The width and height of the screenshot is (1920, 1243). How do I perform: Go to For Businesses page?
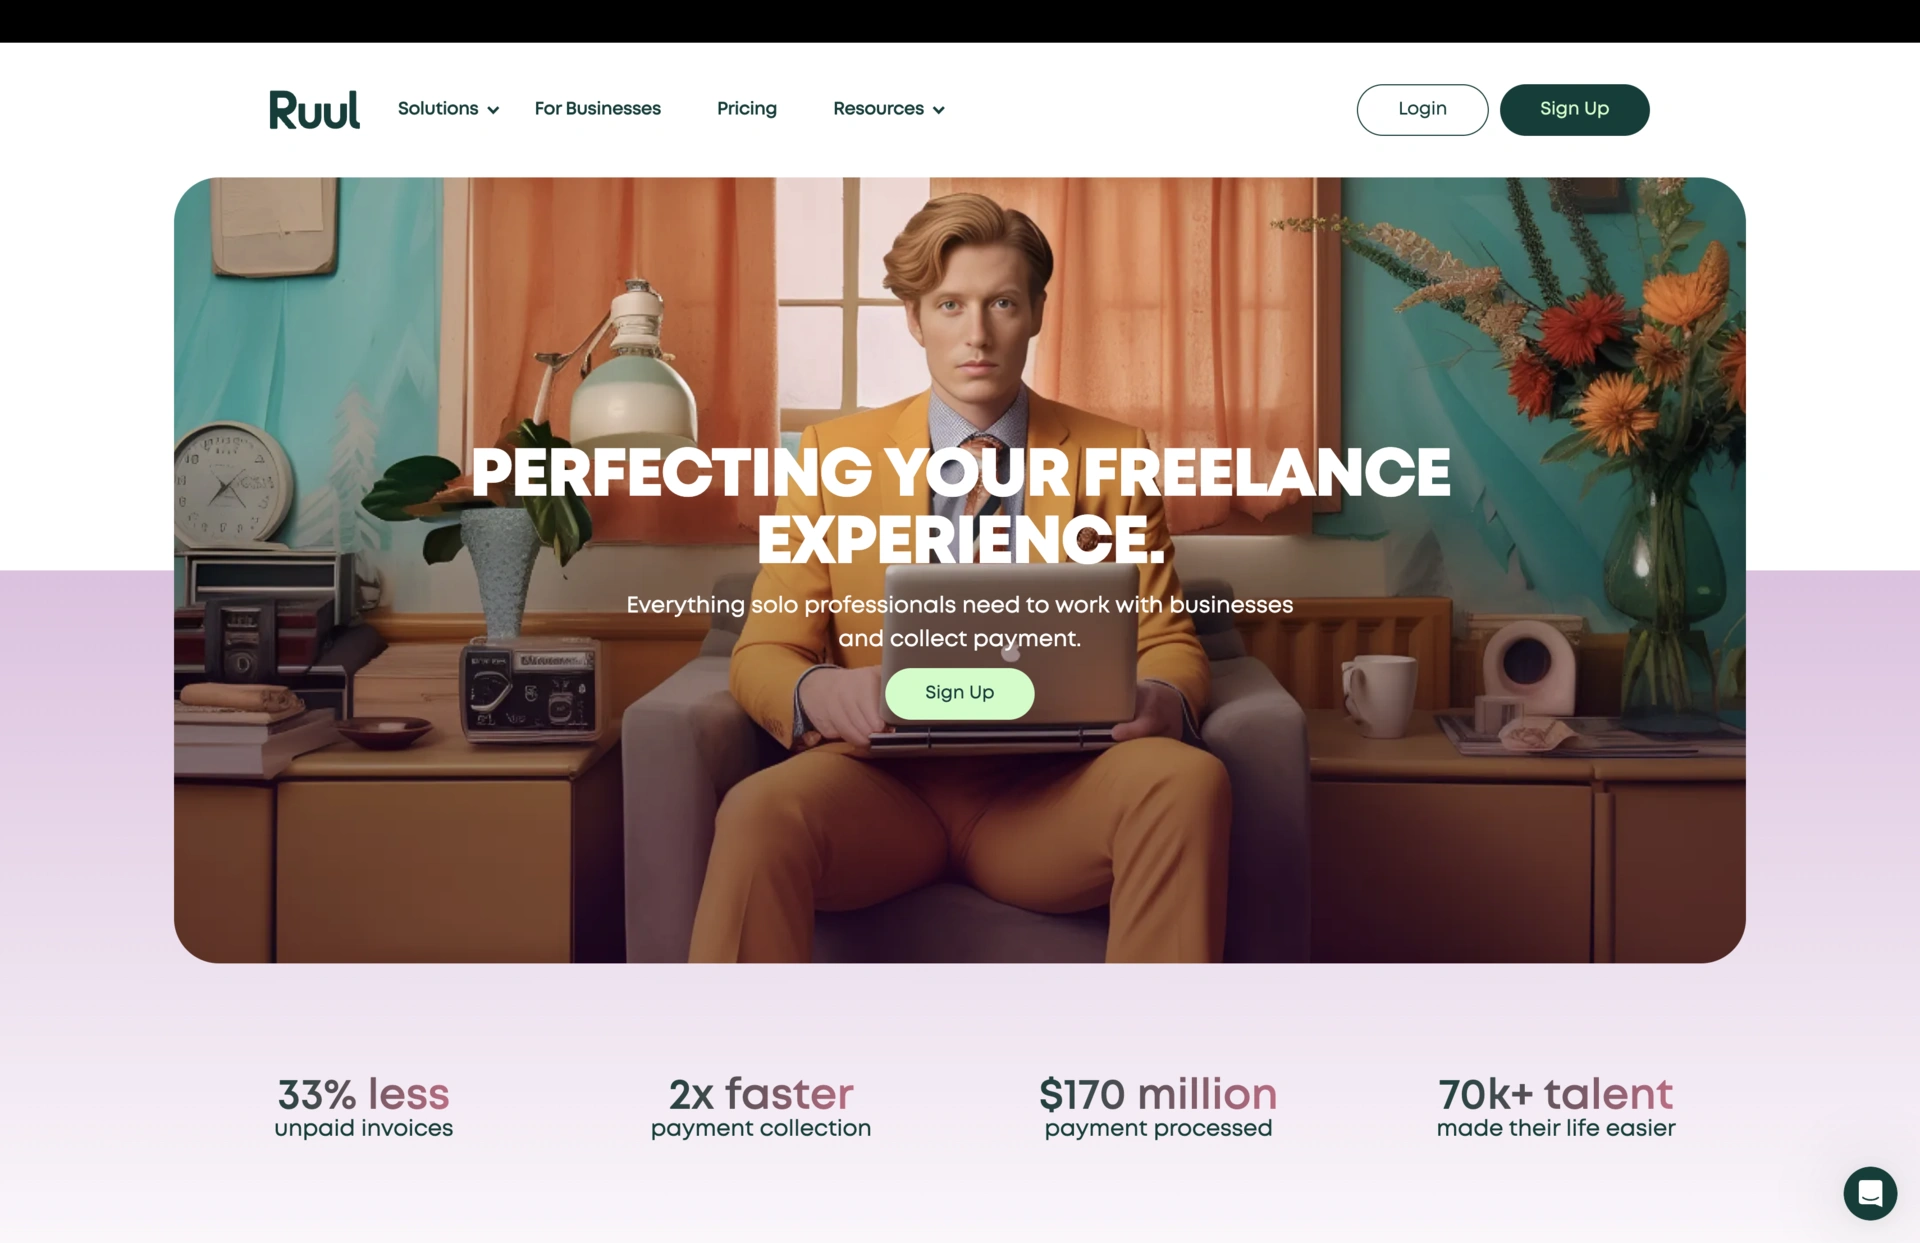[x=597, y=108]
